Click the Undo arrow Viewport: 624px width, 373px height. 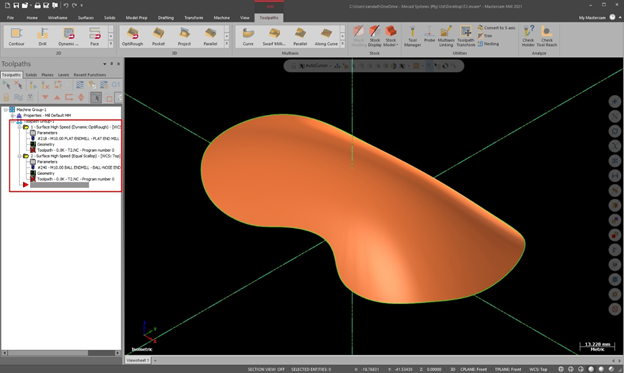tap(66, 6)
